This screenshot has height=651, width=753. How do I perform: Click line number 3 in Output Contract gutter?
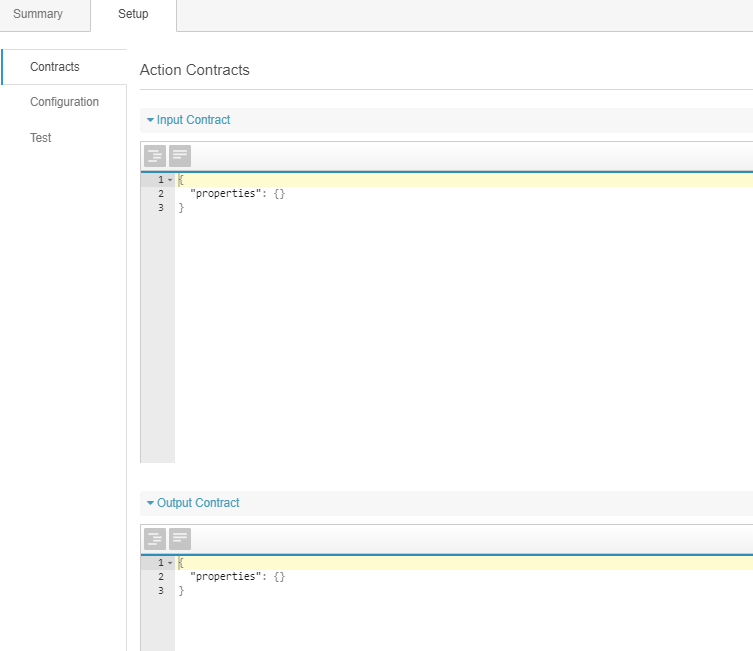[x=161, y=591]
